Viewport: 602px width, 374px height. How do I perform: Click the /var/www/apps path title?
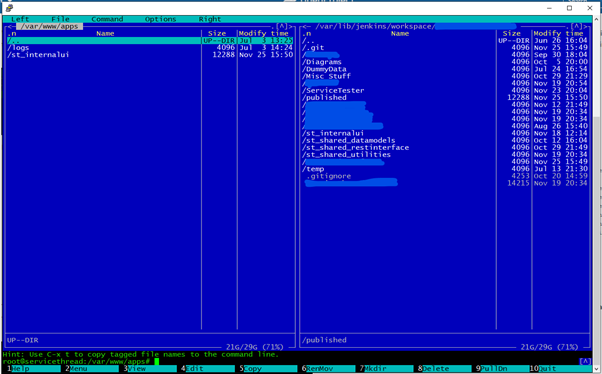click(x=50, y=26)
